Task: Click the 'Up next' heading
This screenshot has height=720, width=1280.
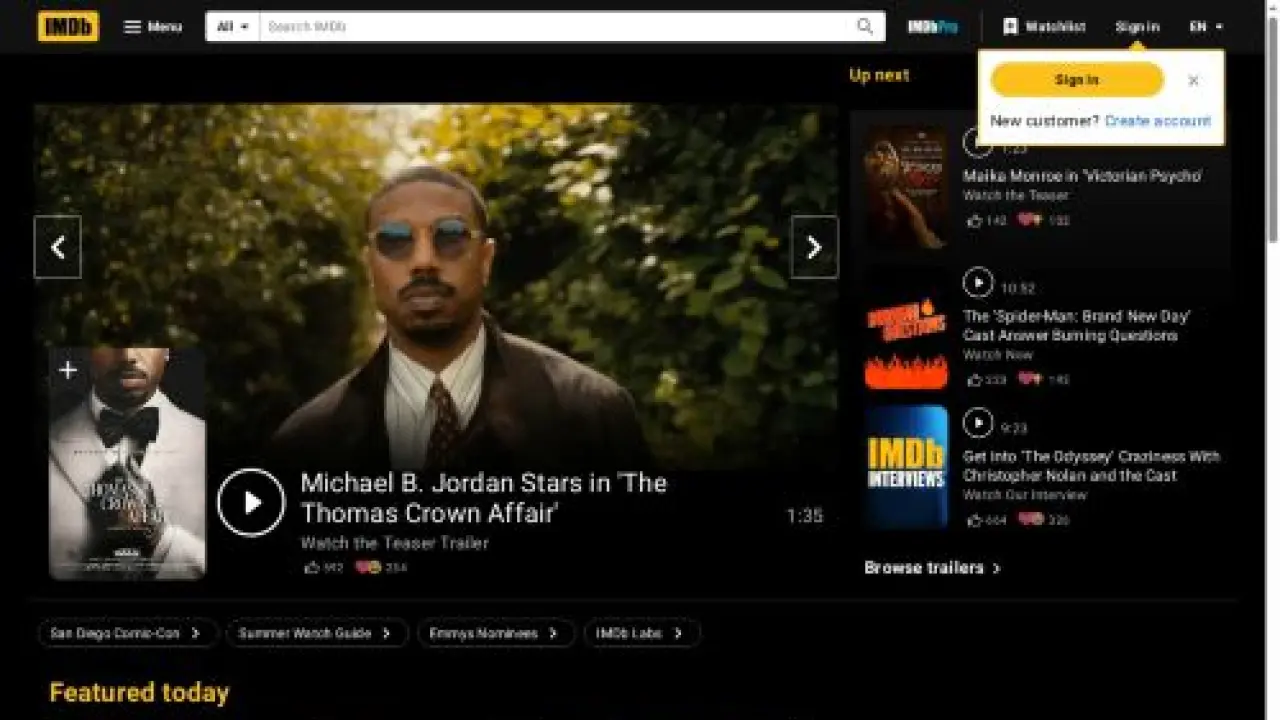Action: [879, 75]
